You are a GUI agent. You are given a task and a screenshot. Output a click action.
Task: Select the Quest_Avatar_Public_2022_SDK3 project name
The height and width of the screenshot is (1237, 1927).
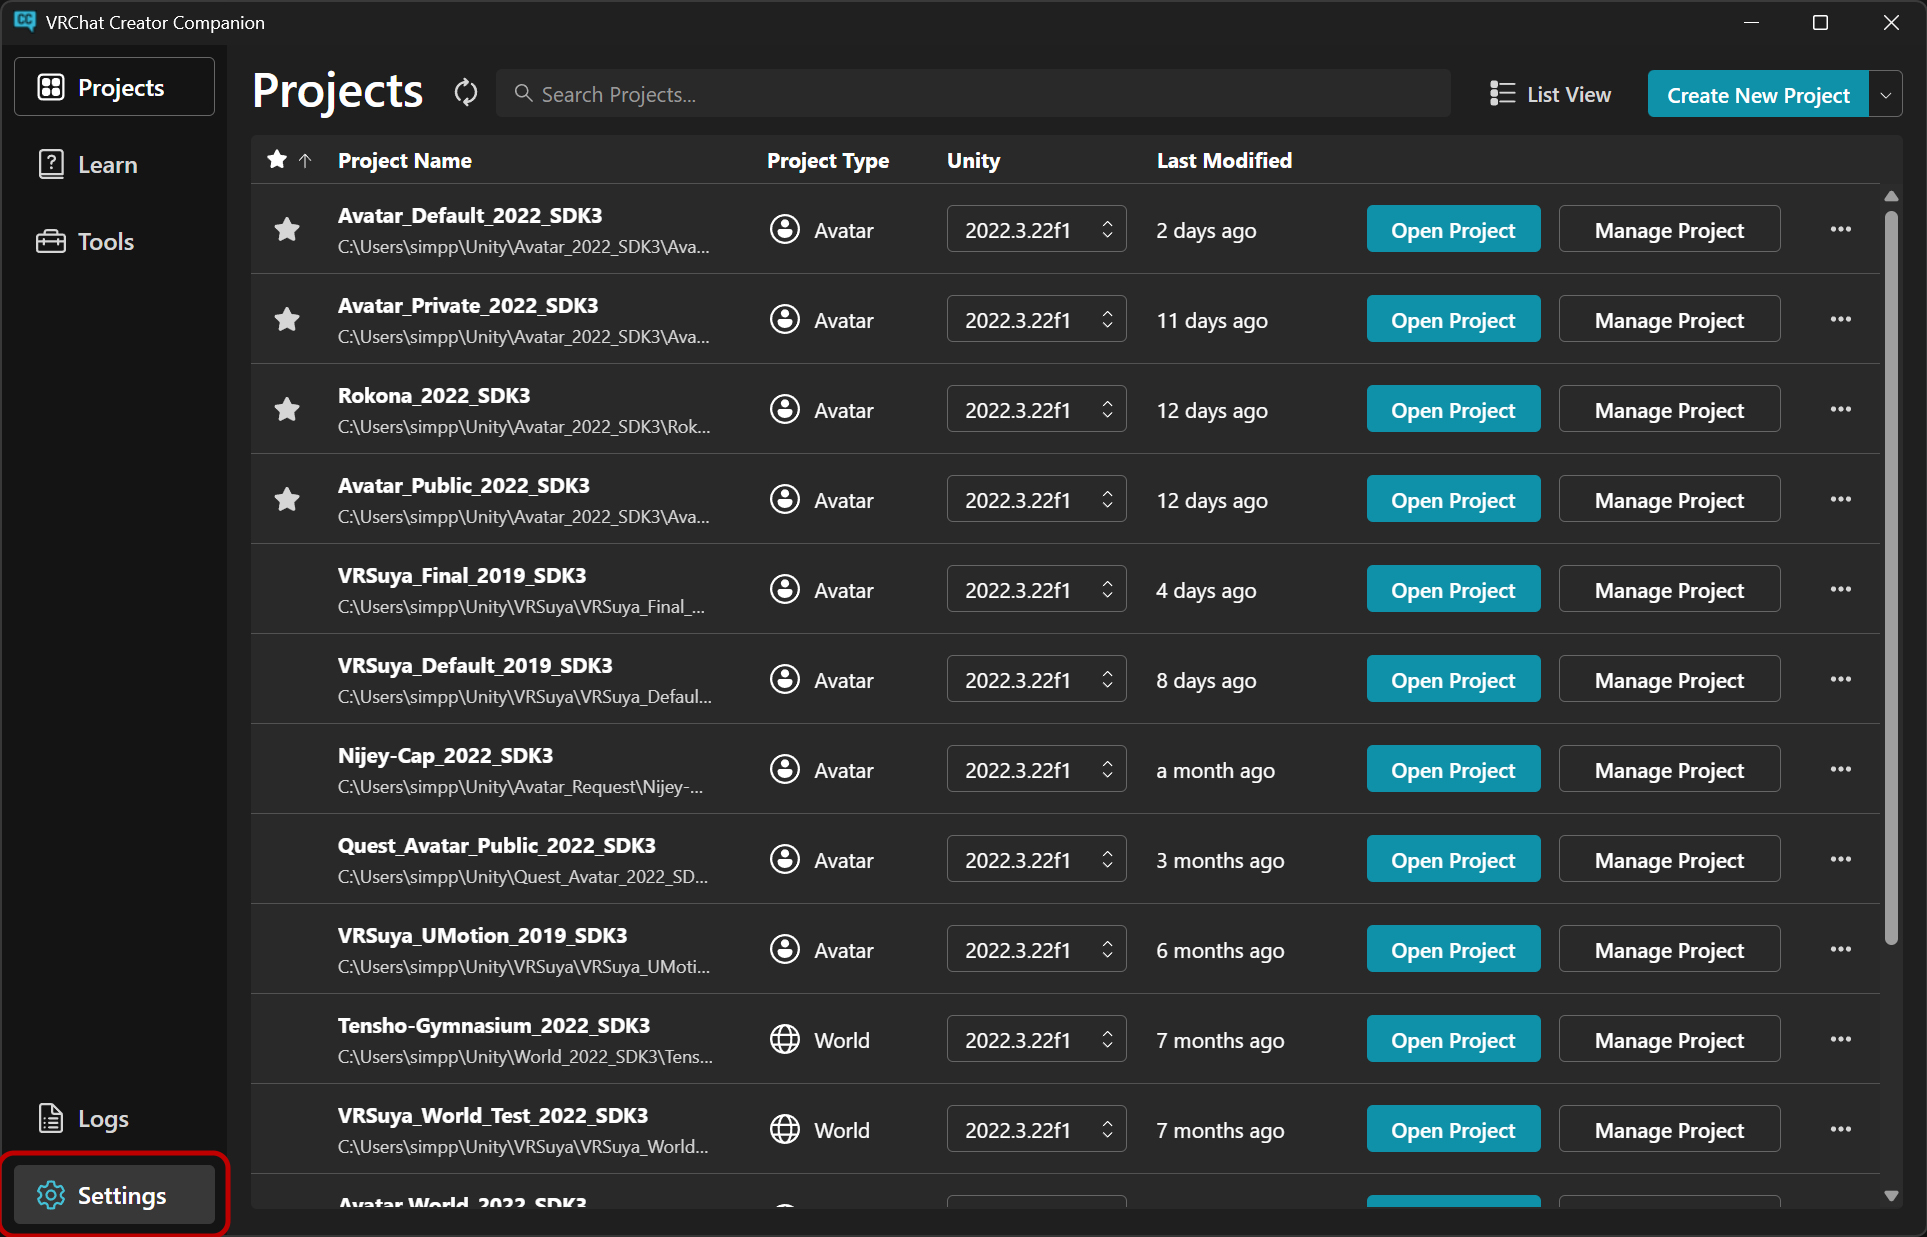click(x=497, y=845)
